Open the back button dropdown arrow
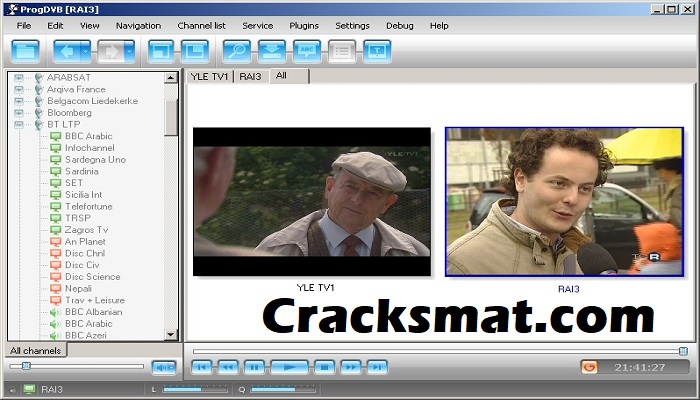700x400 pixels. pos(86,51)
